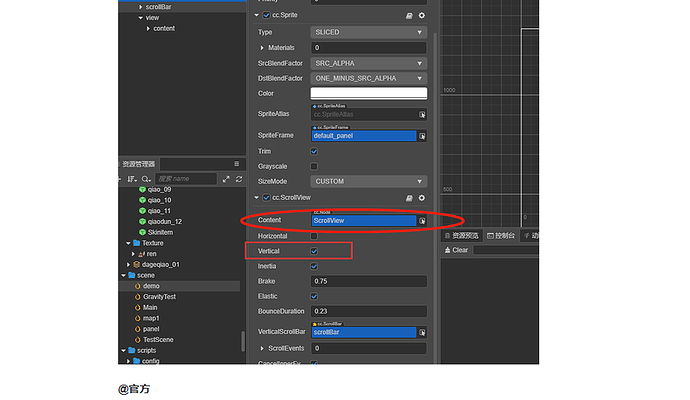Click VerticalScrollBar field picker icon
The image size is (690, 400).
(422, 333)
